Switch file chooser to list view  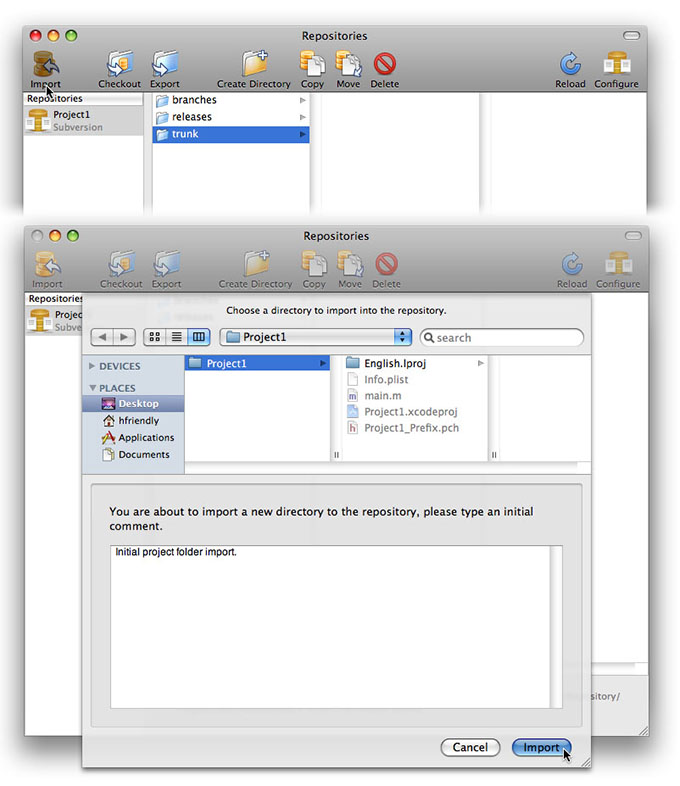176,337
